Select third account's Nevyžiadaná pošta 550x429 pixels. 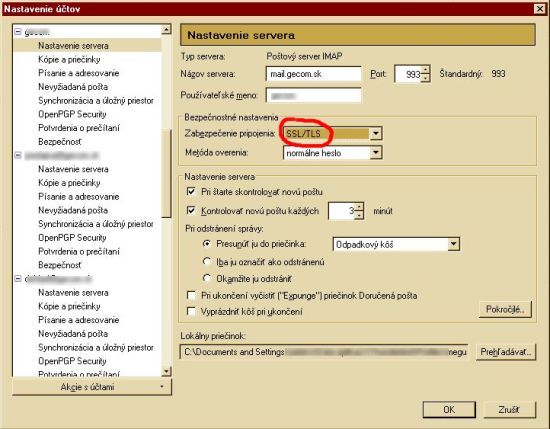[73, 334]
